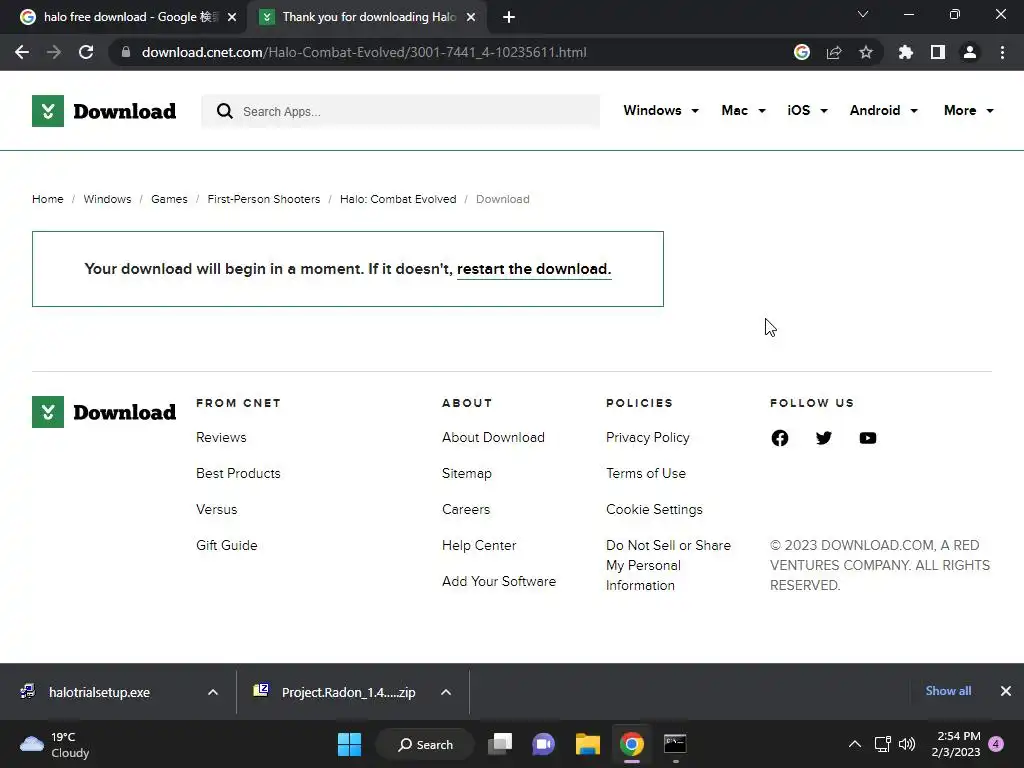Viewport: 1024px width, 768px height.
Task: Toggle the Chrome side panel icon
Action: coord(938,52)
